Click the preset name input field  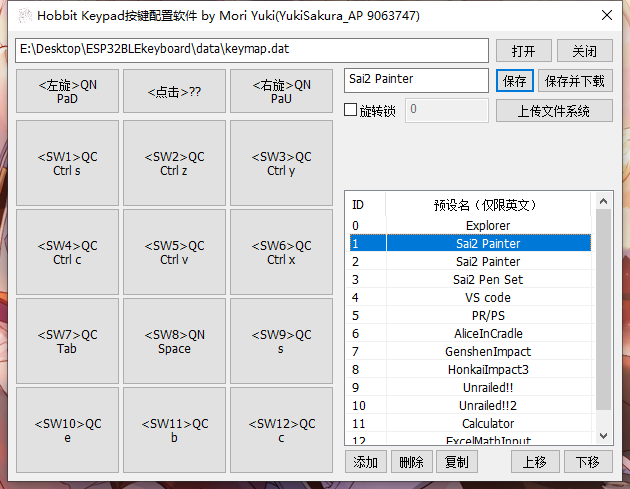417,79
